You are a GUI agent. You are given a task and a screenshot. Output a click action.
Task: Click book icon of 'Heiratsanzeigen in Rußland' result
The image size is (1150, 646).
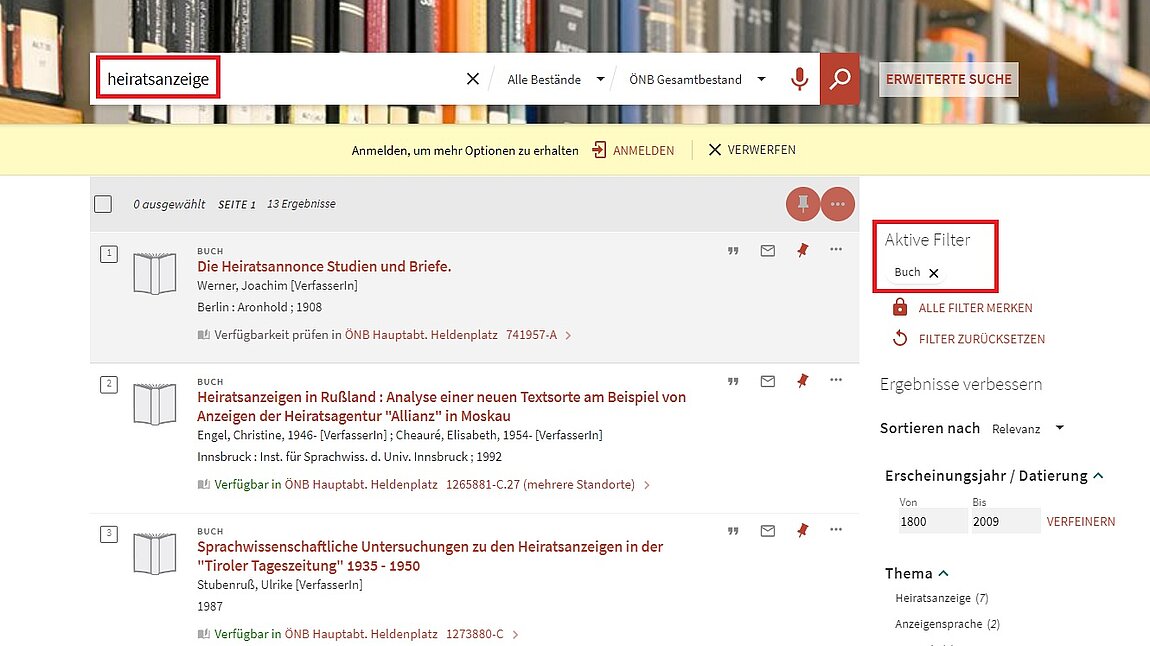155,404
